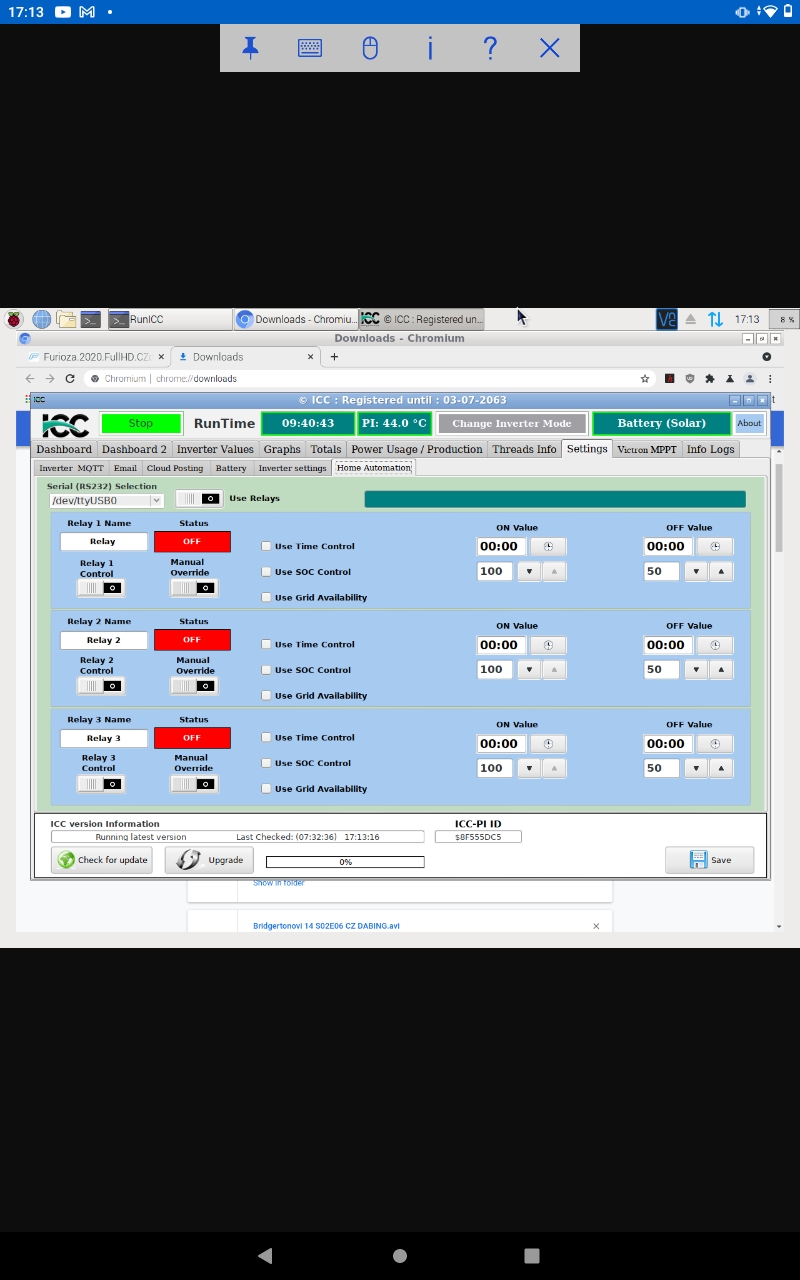800x1280 pixels.
Task: Open the Relay 2 ON time clock picker
Action: 548,645
